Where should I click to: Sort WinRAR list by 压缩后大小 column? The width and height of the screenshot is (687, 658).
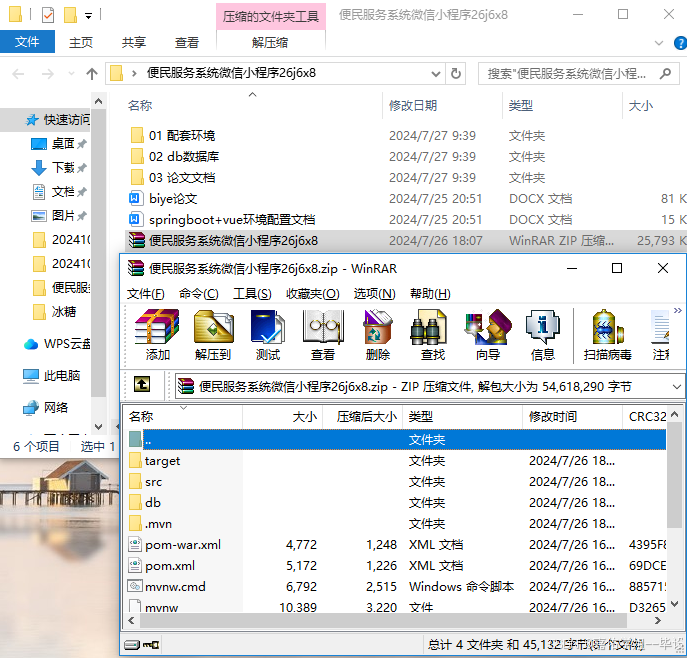[363, 417]
